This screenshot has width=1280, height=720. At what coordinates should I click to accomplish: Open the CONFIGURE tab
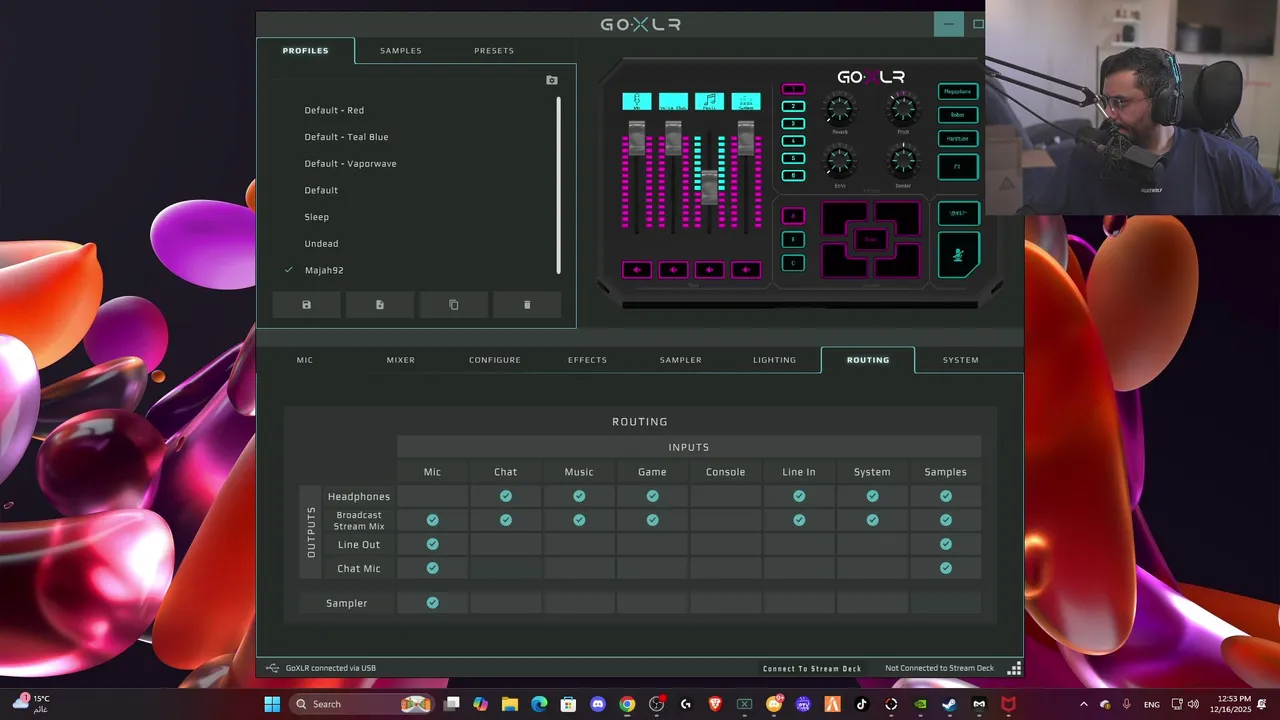495,360
